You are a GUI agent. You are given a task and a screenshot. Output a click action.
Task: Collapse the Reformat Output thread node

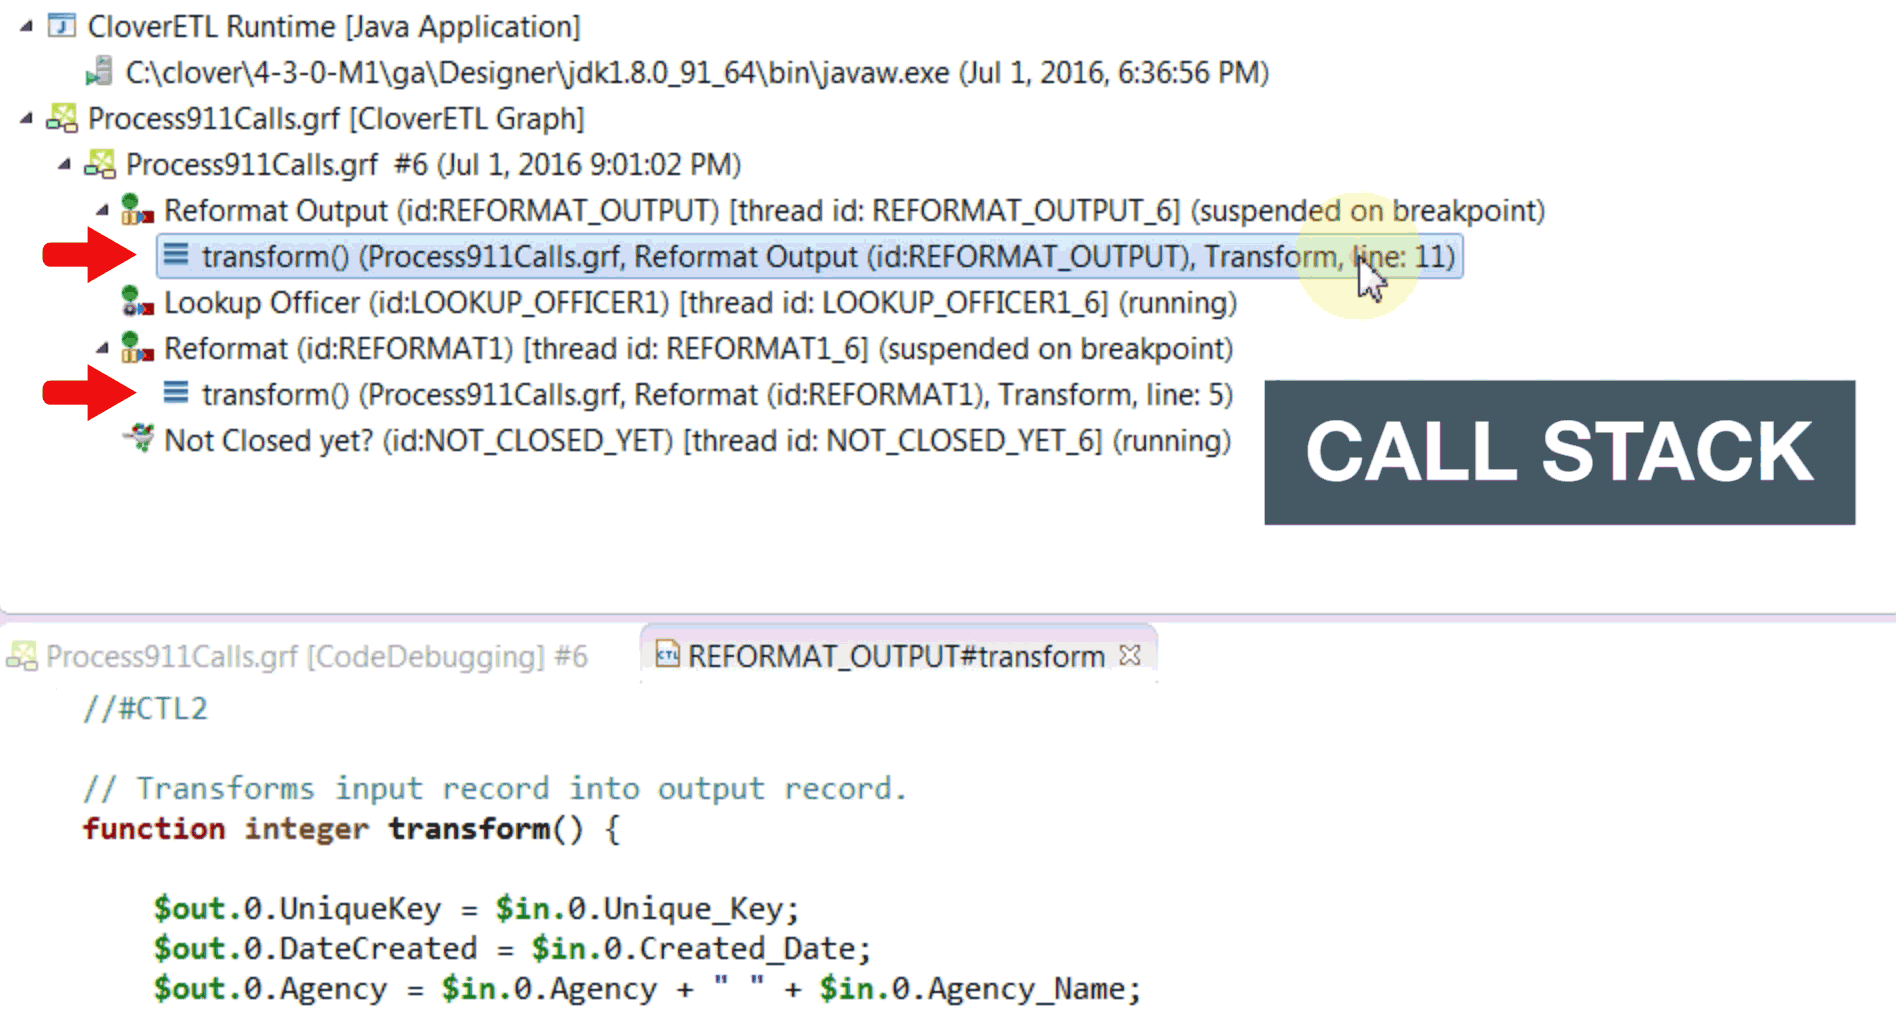[101, 211]
